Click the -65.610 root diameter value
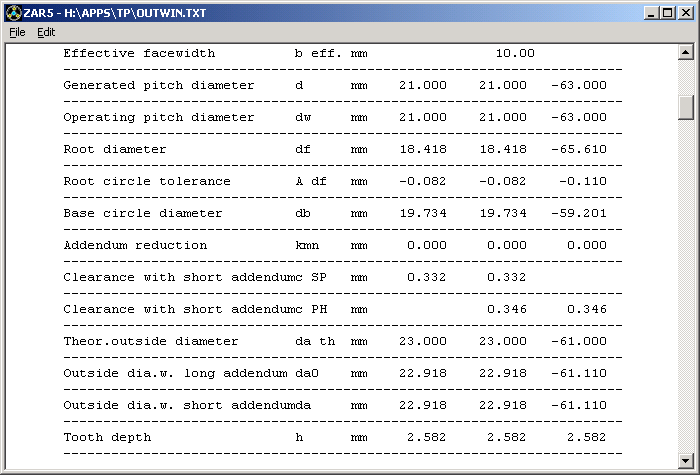Screen dimensions: 700x475 tap(578, 149)
